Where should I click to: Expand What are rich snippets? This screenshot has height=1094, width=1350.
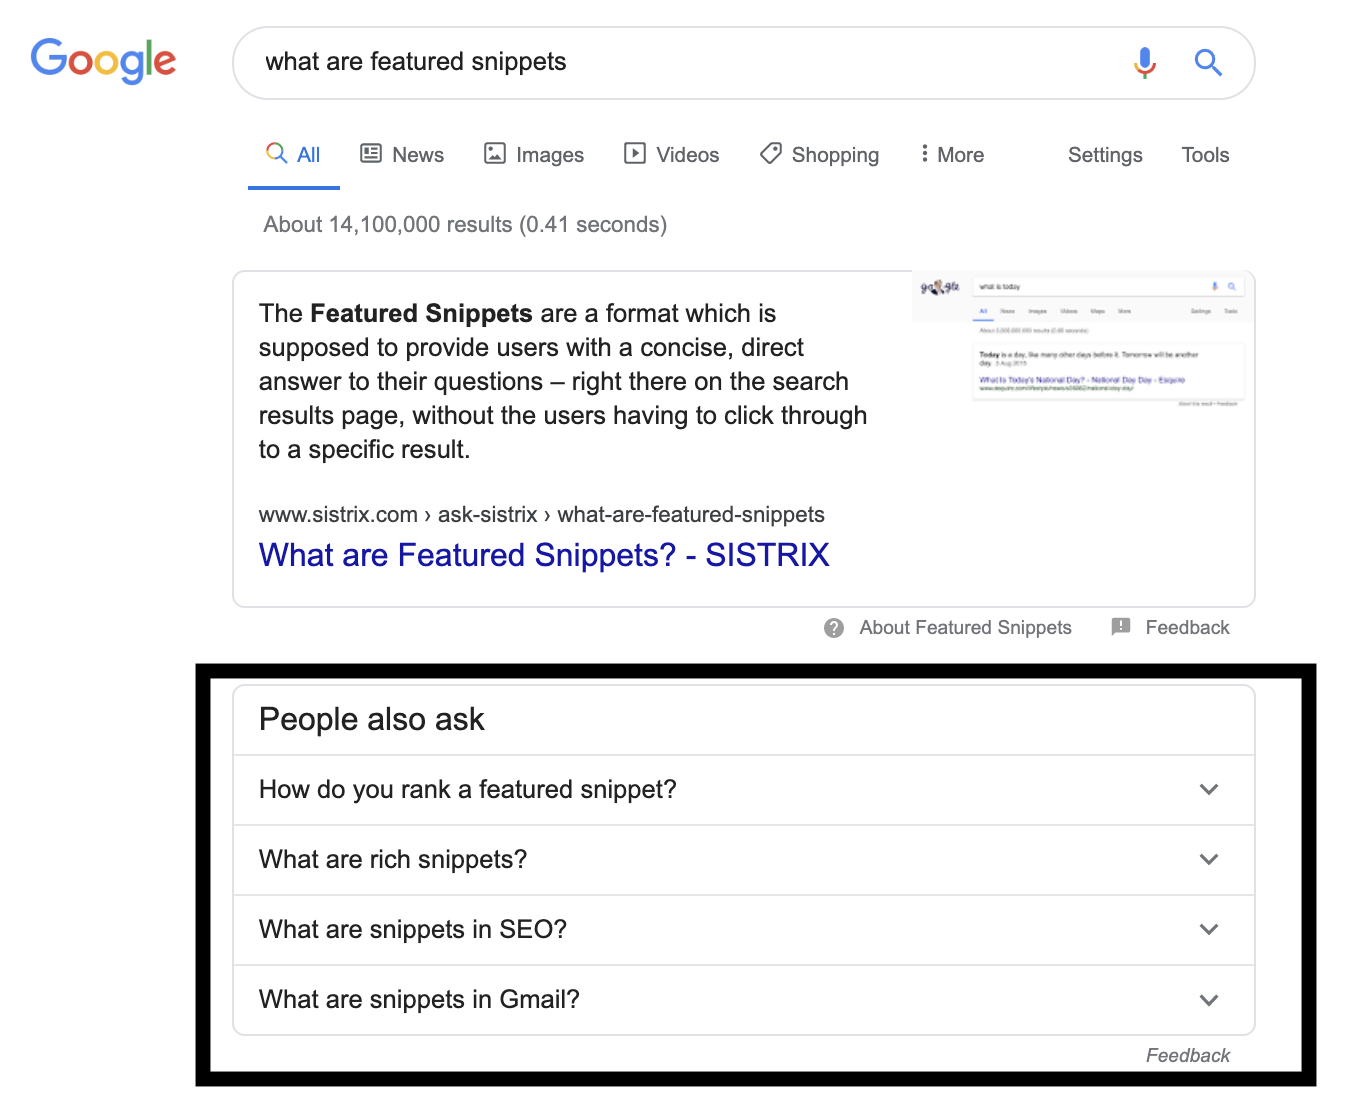point(1208,859)
